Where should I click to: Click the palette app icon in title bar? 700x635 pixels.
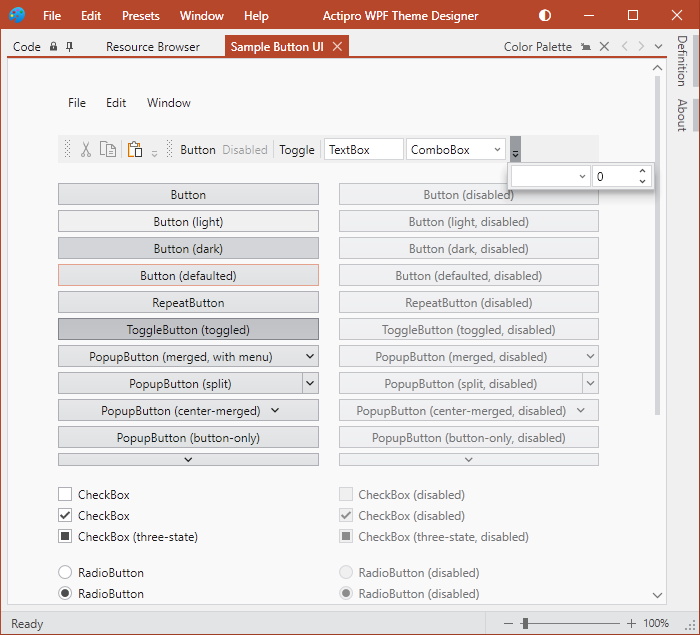(17, 15)
